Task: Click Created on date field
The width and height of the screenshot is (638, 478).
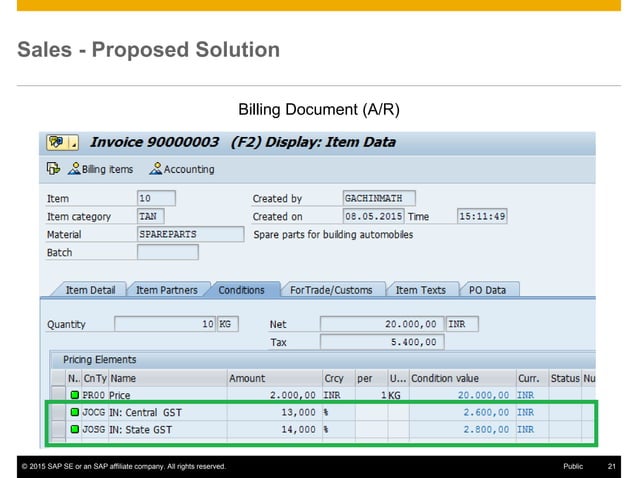Action: [x=374, y=216]
